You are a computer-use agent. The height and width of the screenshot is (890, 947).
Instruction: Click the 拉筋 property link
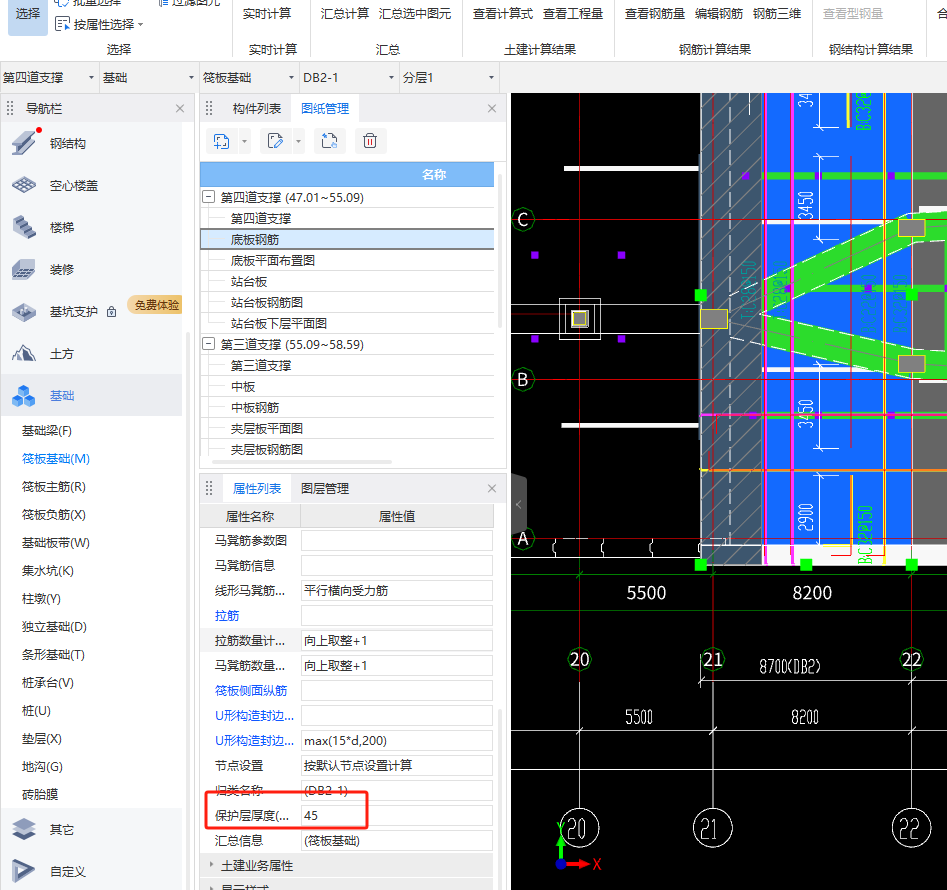coord(227,615)
